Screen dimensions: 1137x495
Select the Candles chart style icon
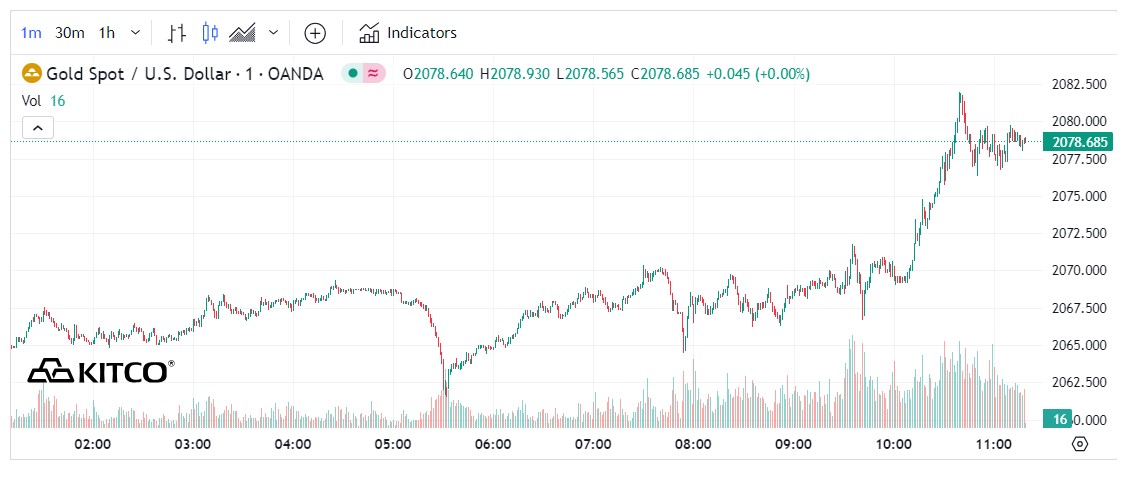coord(210,33)
